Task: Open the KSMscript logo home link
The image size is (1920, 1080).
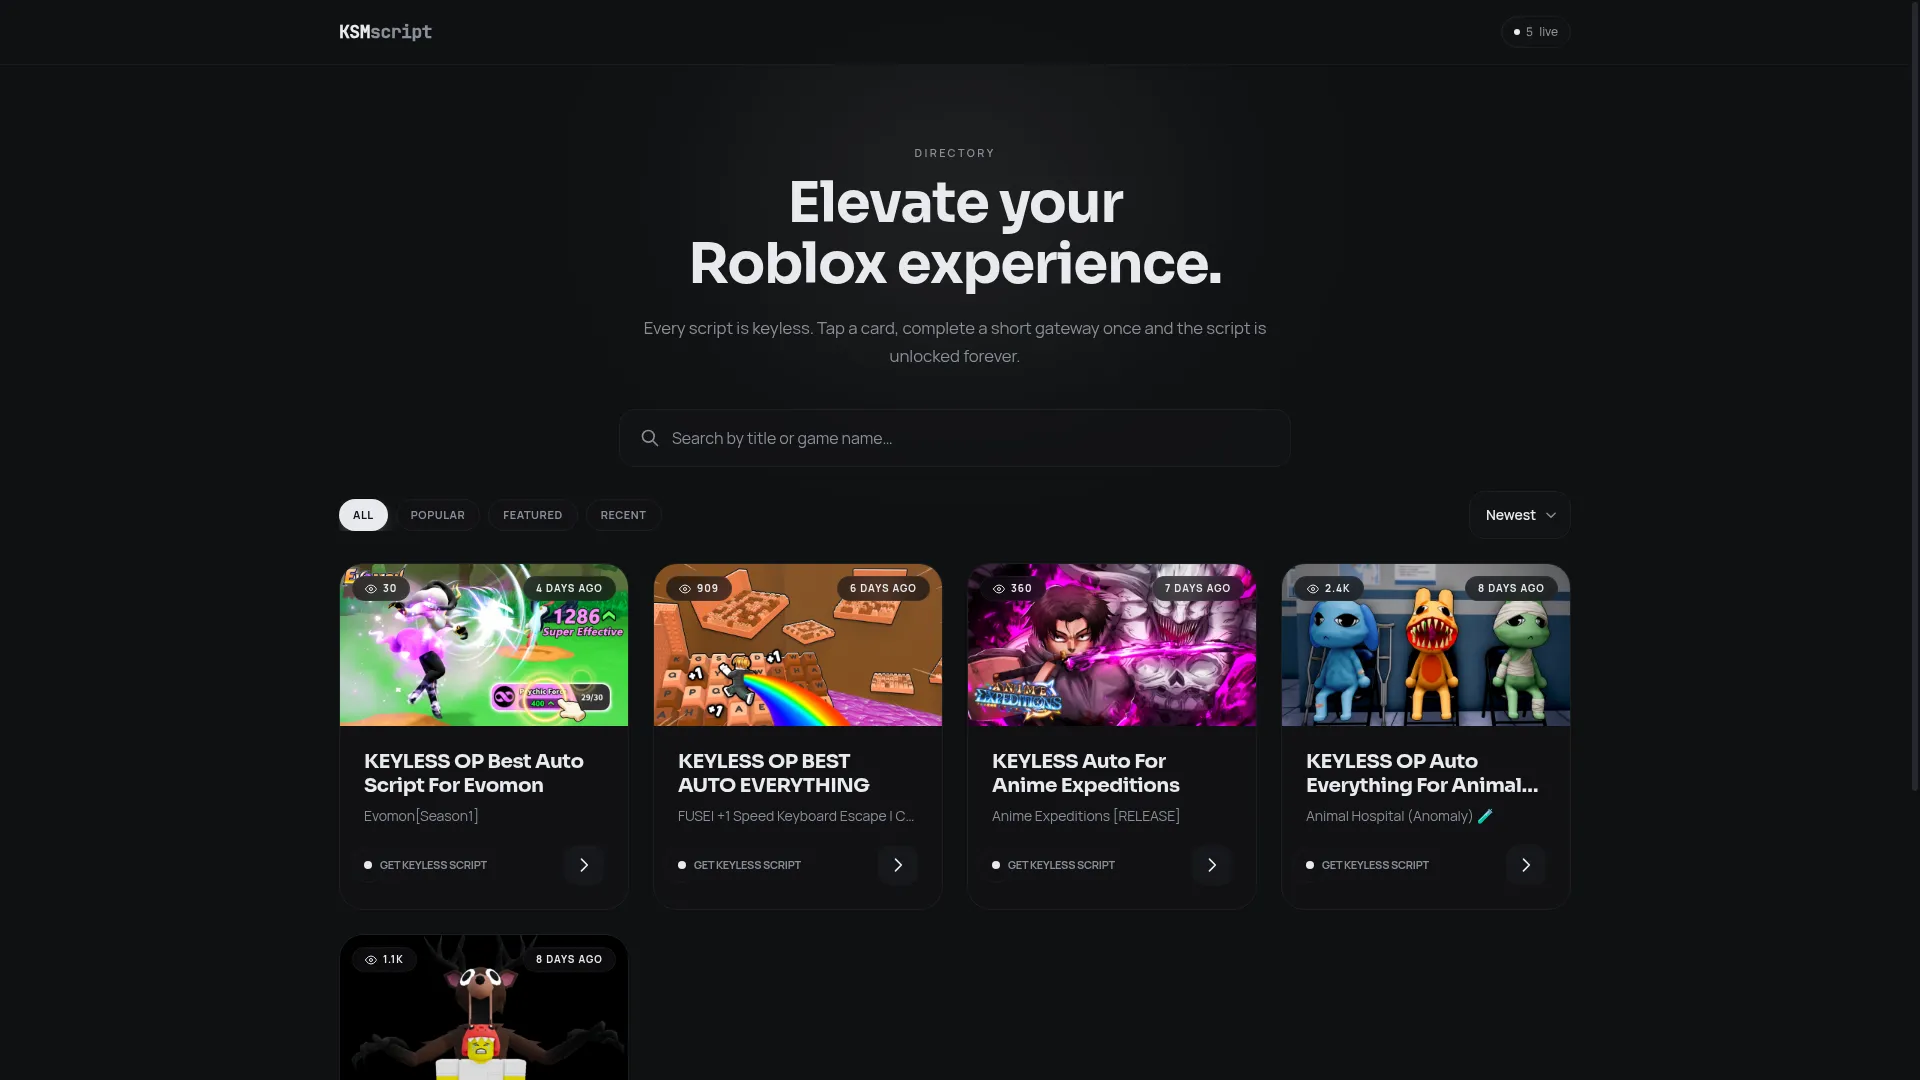Action: pyautogui.click(x=385, y=32)
